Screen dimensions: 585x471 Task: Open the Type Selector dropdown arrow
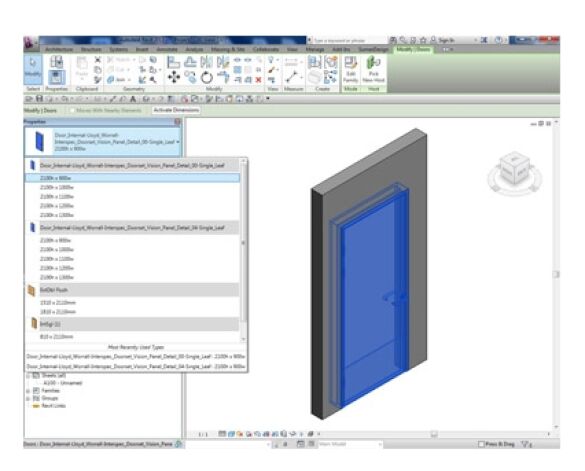pyautogui.click(x=178, y=142)
